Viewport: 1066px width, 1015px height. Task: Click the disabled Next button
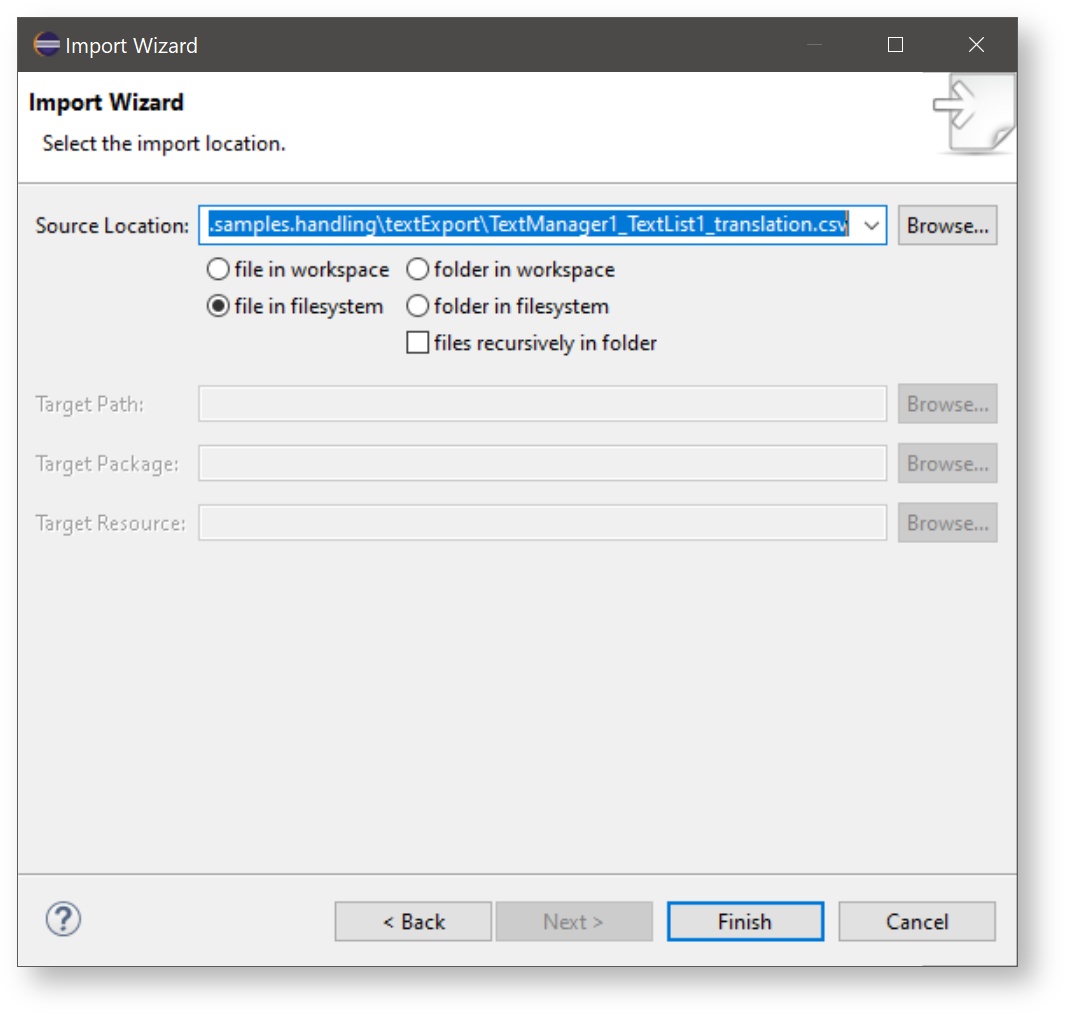click(x=573, y=921)
